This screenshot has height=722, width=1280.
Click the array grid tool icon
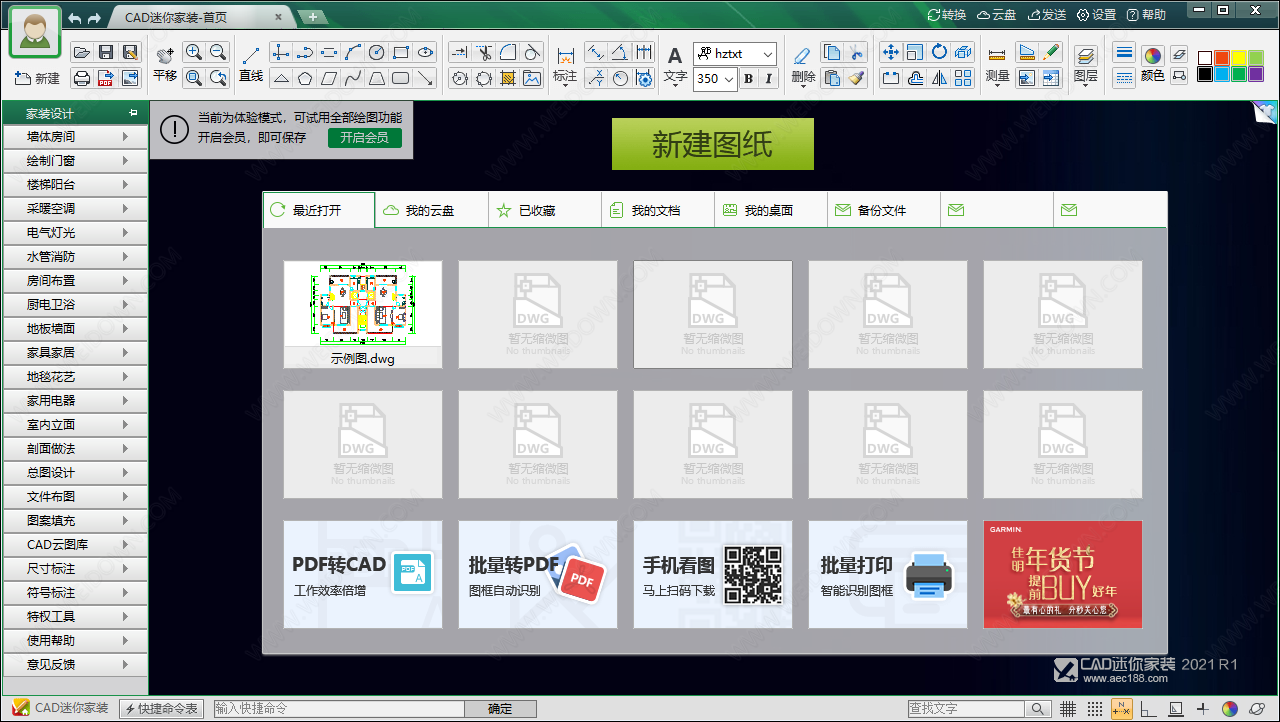pyautogui.click(x=963, y=78)
